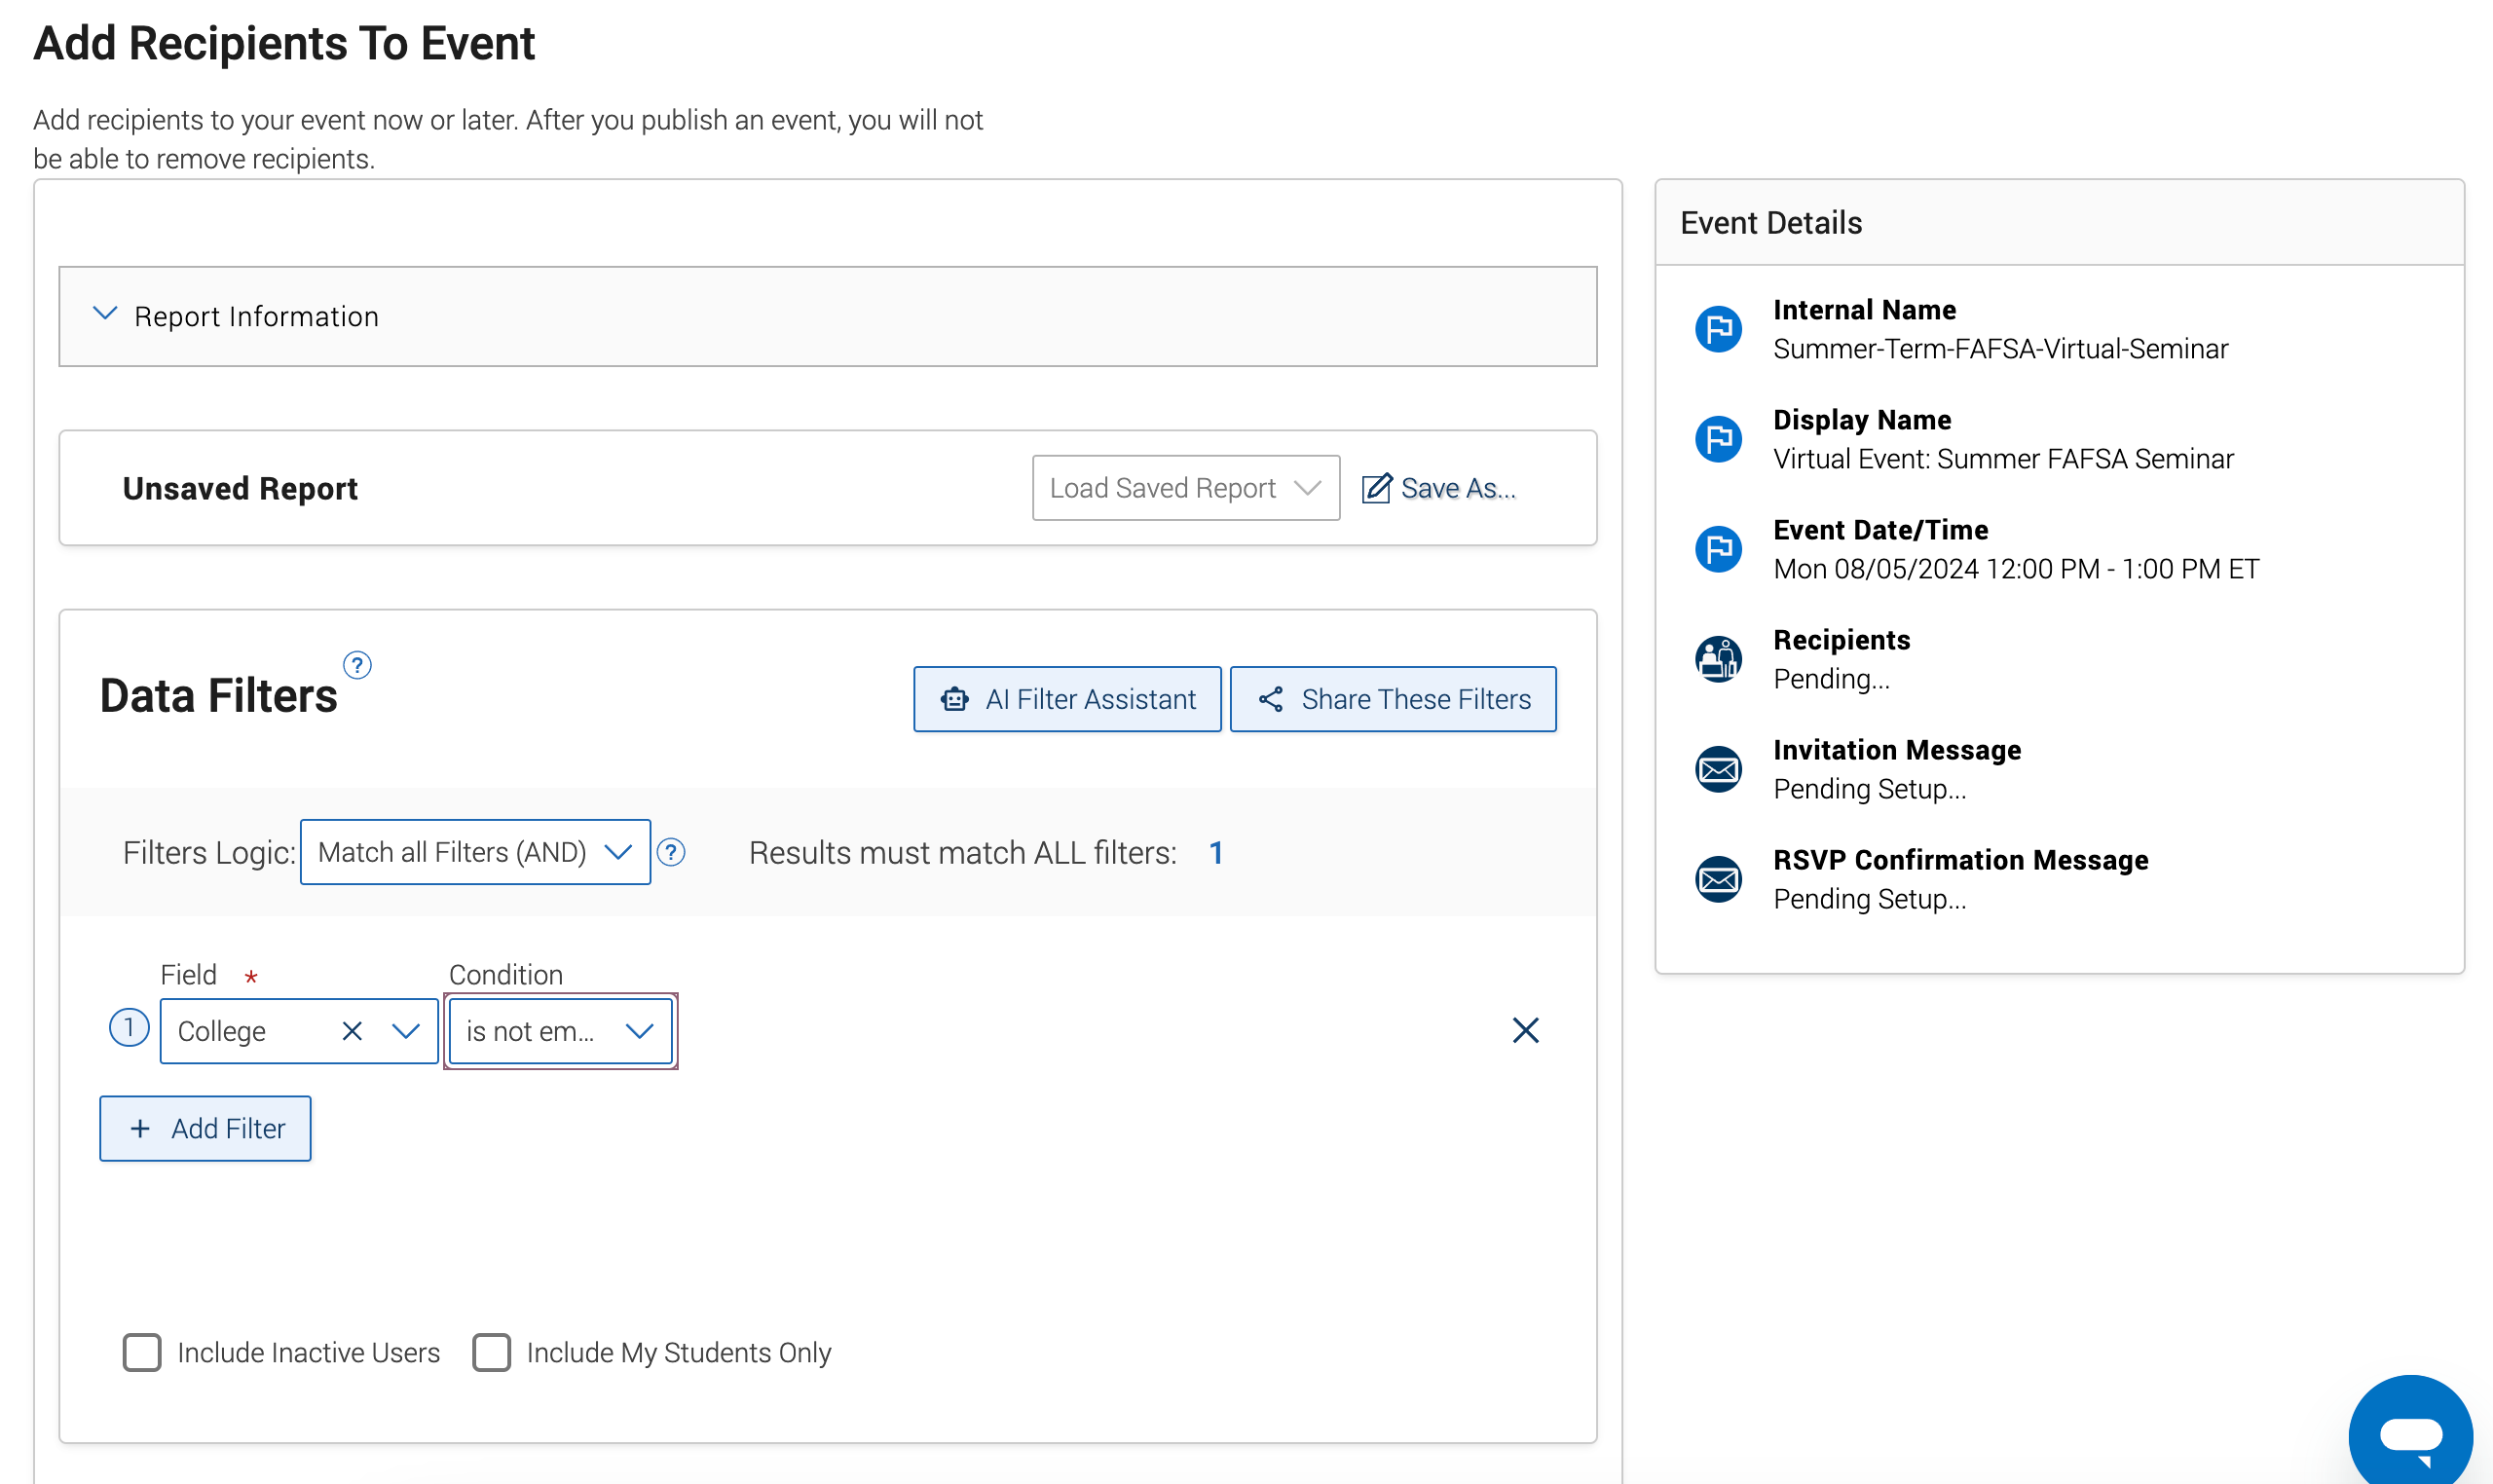Click the help icon next to Filters Logic
The width and height of the screenshot is (2493, 1484).
(x=671, y=852)
